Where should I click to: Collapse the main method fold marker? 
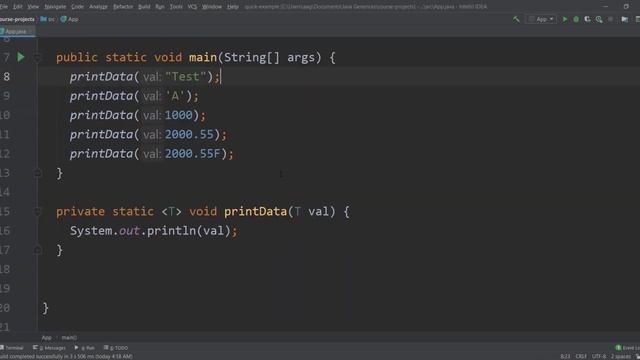[37, 58]
